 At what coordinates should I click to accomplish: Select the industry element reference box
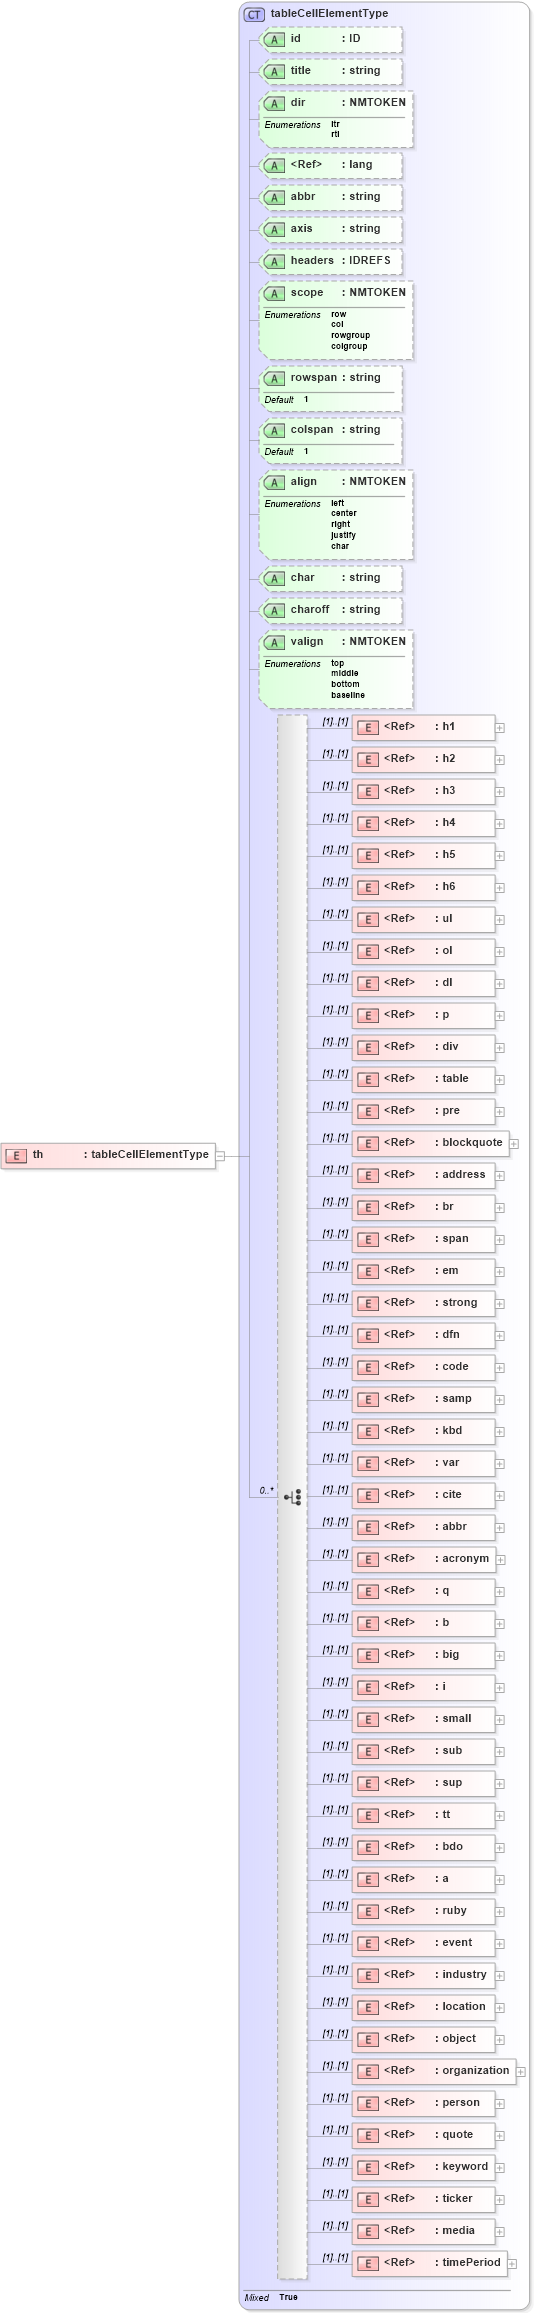pos(423,1975)
